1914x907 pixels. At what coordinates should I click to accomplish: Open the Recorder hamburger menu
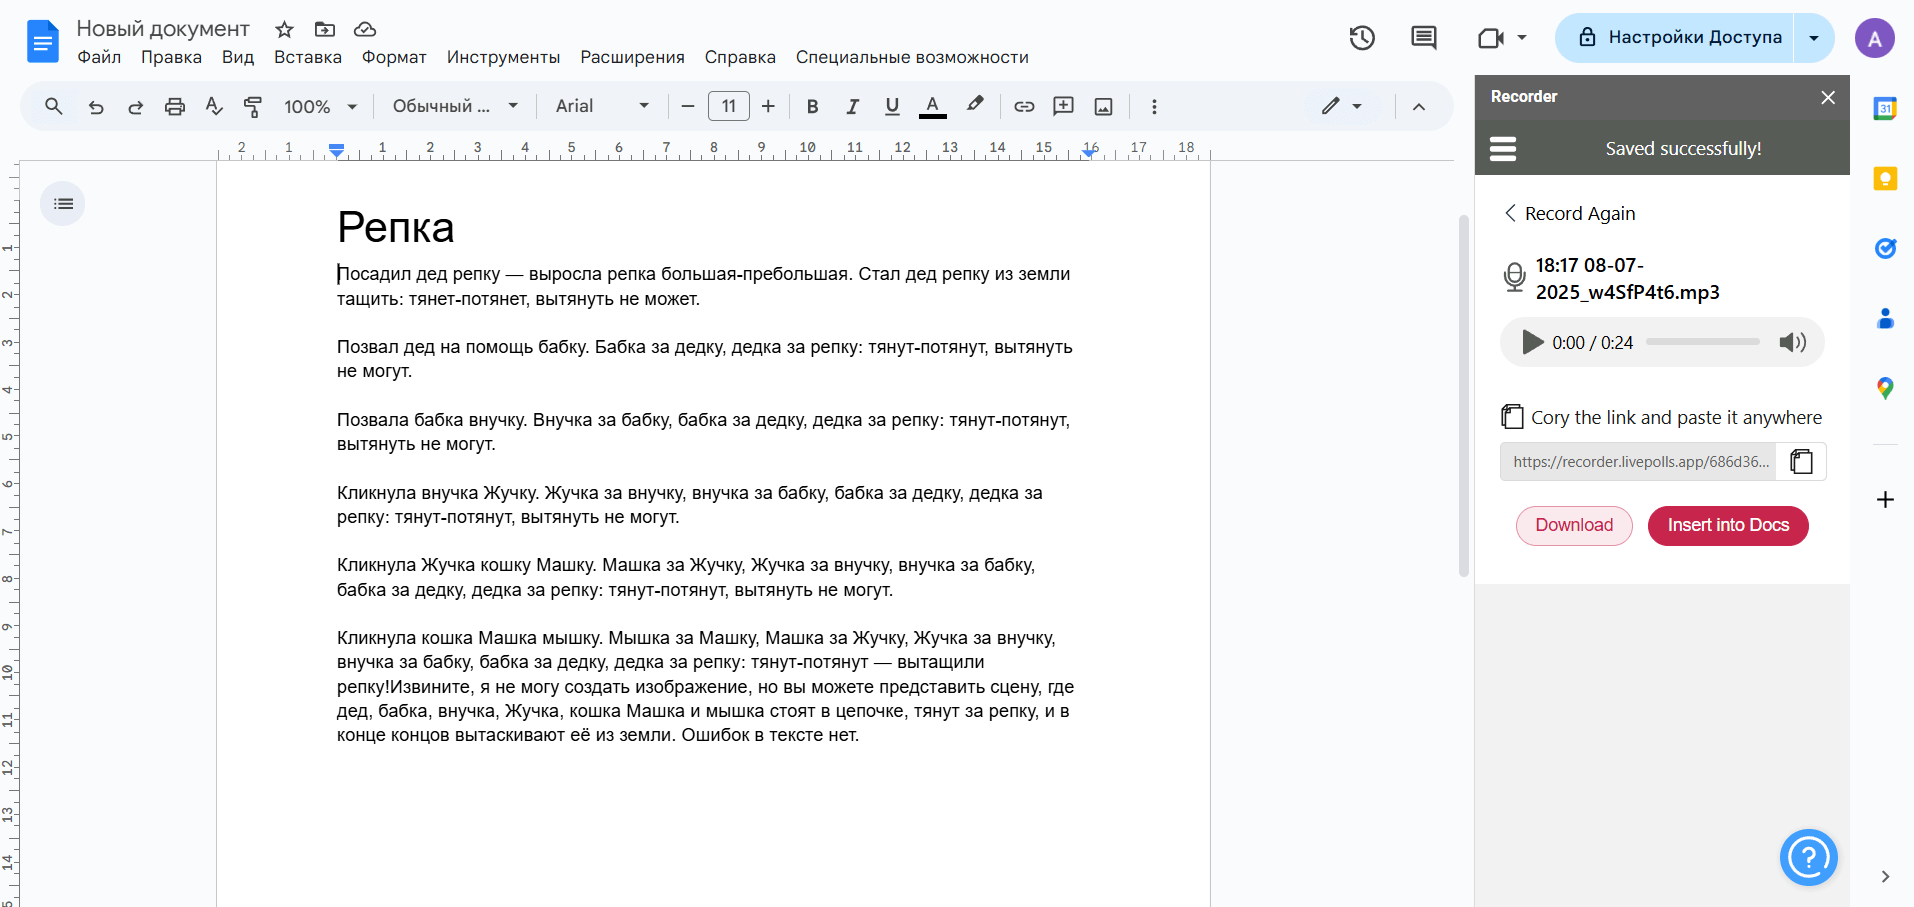coord(1502,149)
